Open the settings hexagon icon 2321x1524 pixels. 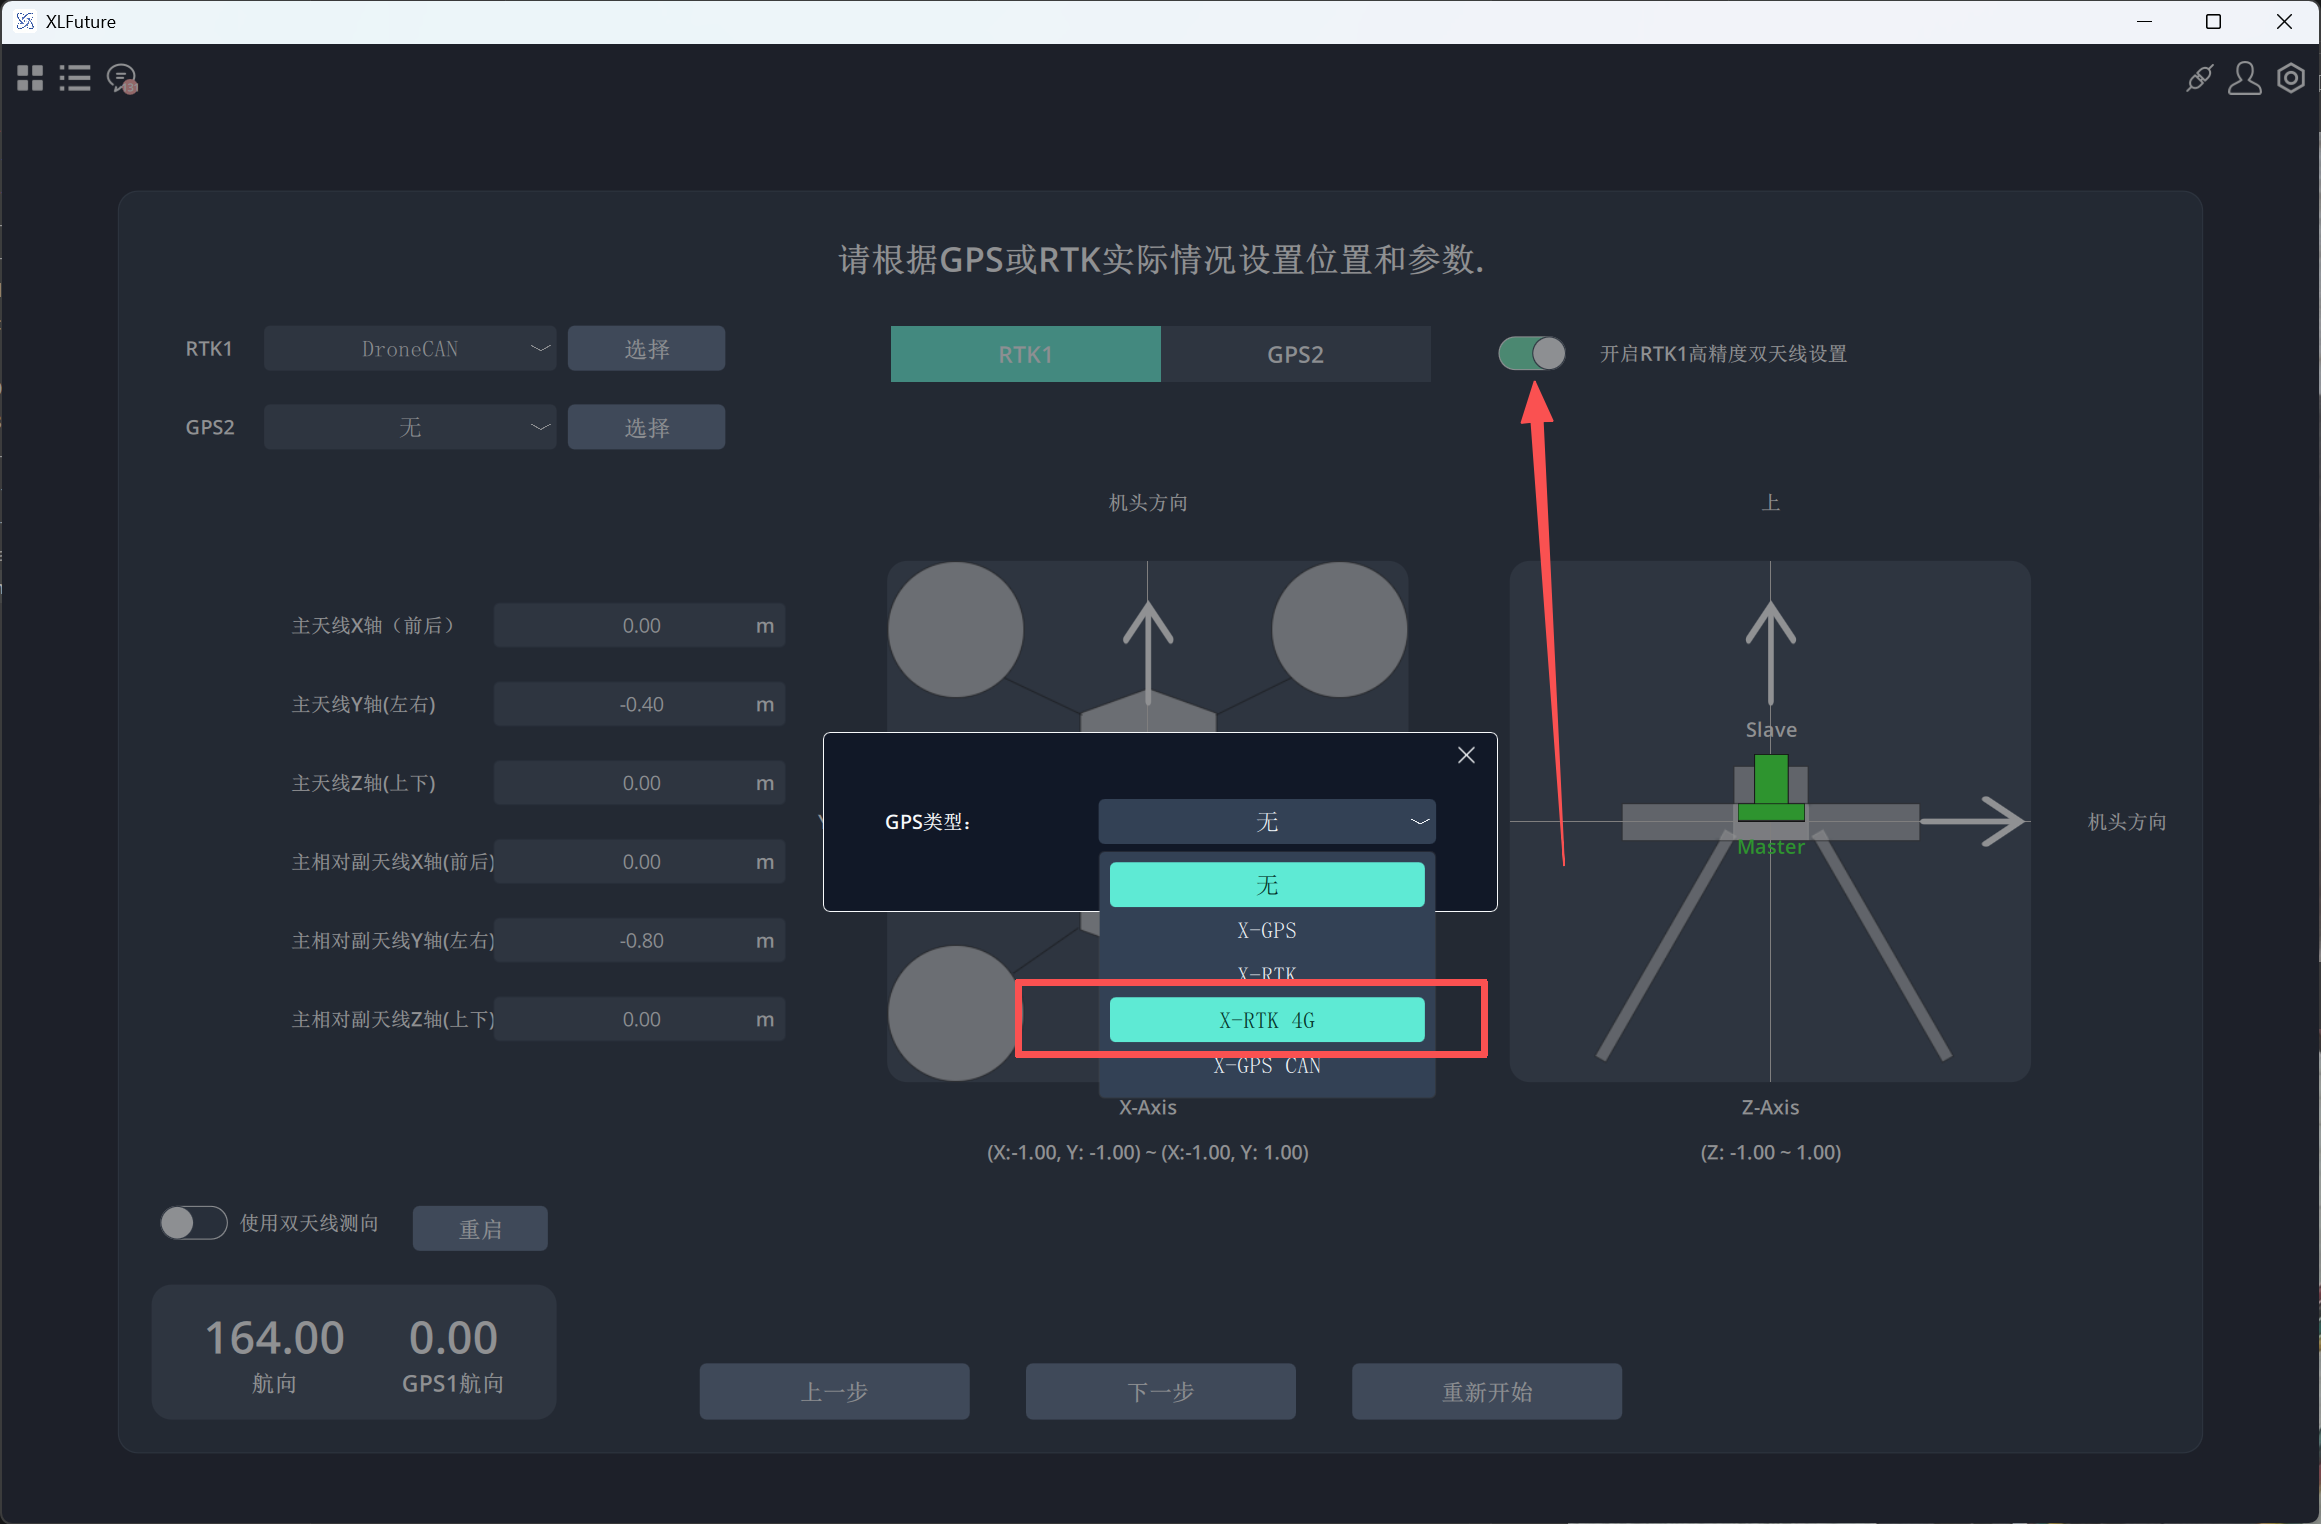coord(2291,78)
